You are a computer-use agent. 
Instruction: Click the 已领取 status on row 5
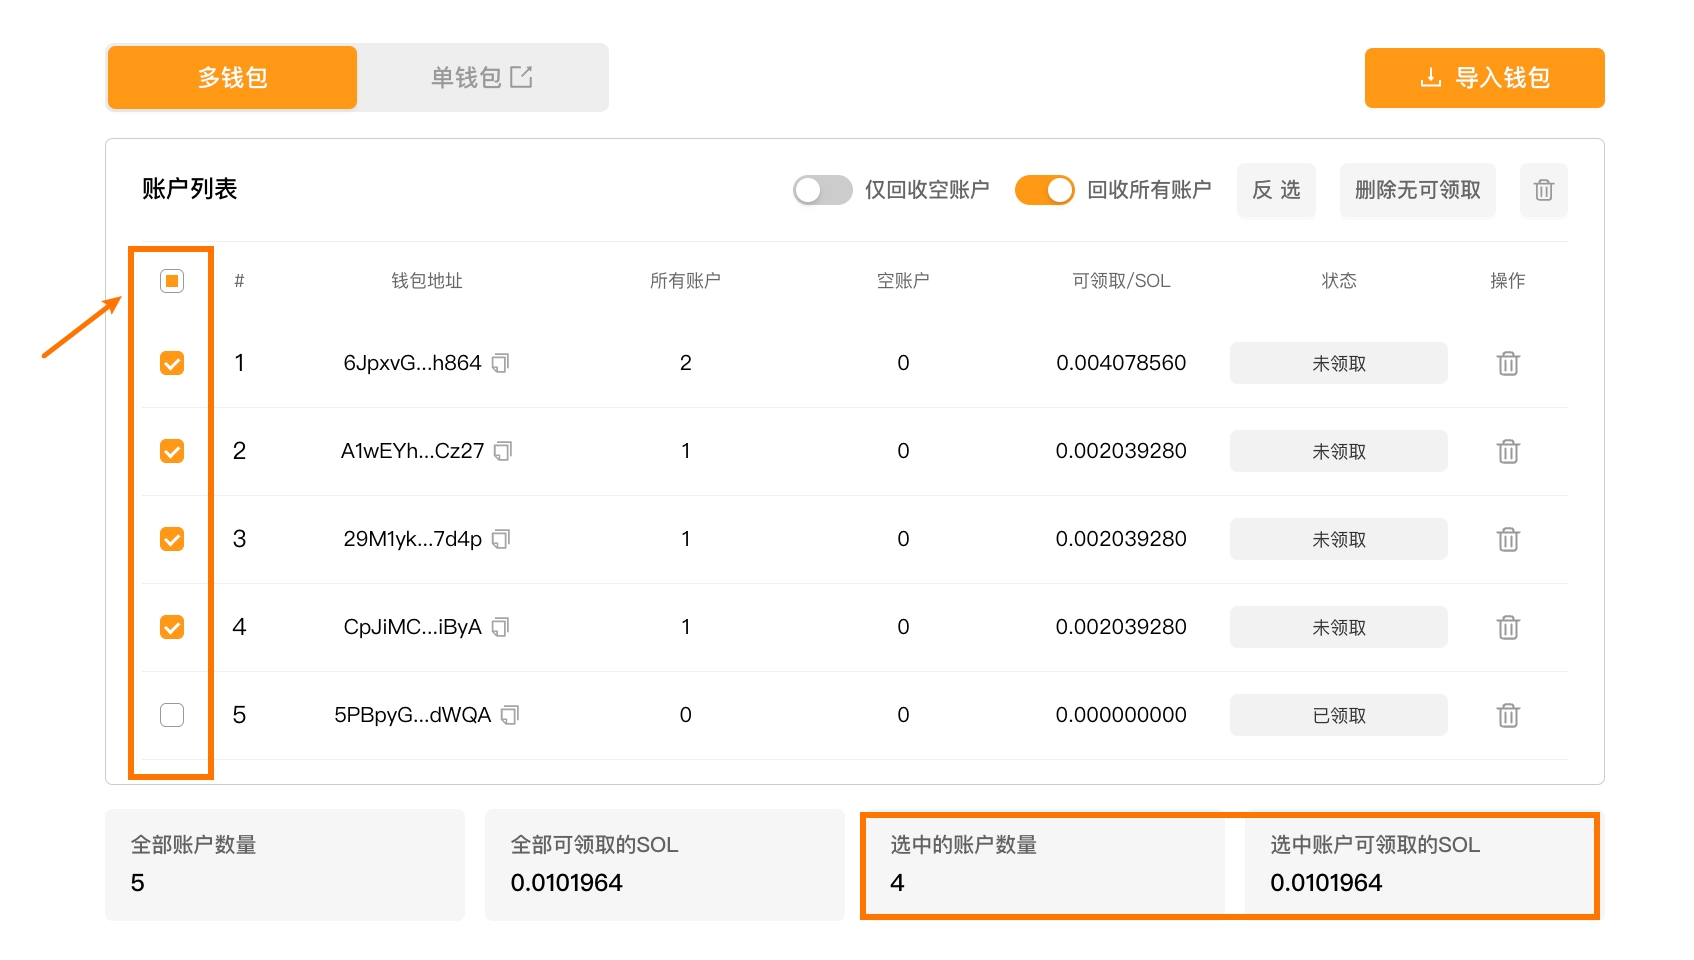1338,715
